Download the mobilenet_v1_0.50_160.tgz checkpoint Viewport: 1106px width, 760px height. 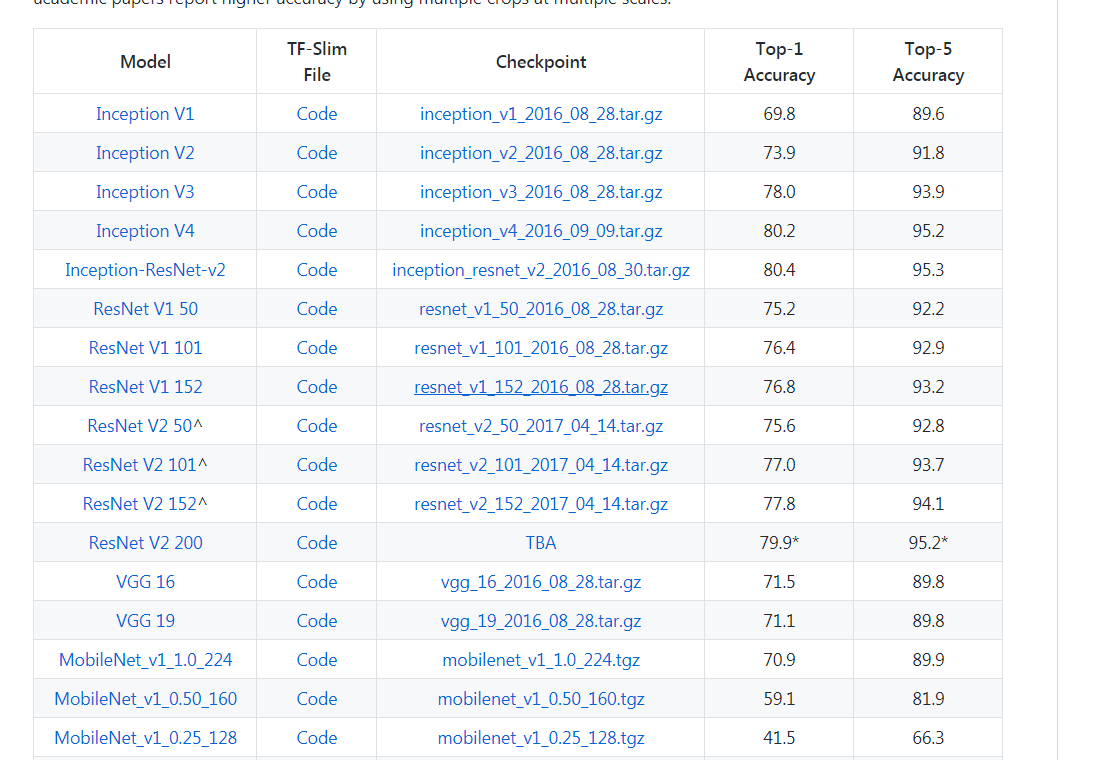[x=541, y=698]
